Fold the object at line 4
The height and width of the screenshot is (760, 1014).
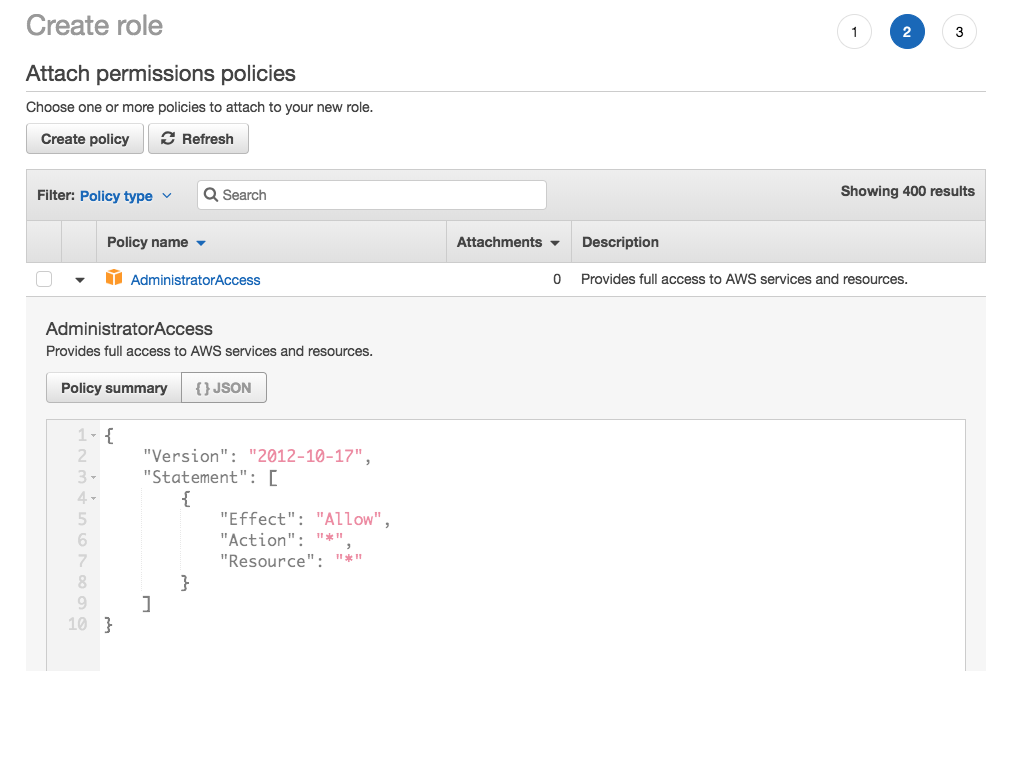(94, 498)
